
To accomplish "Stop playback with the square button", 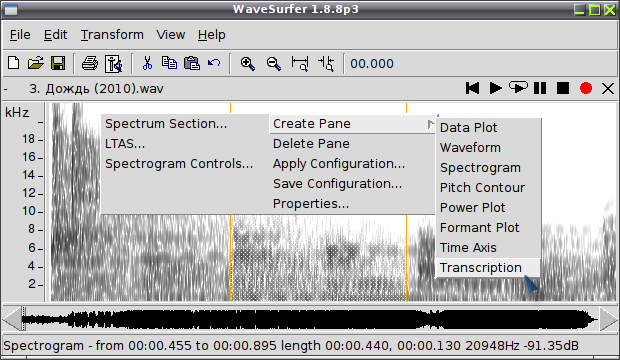I will (563, 88).
